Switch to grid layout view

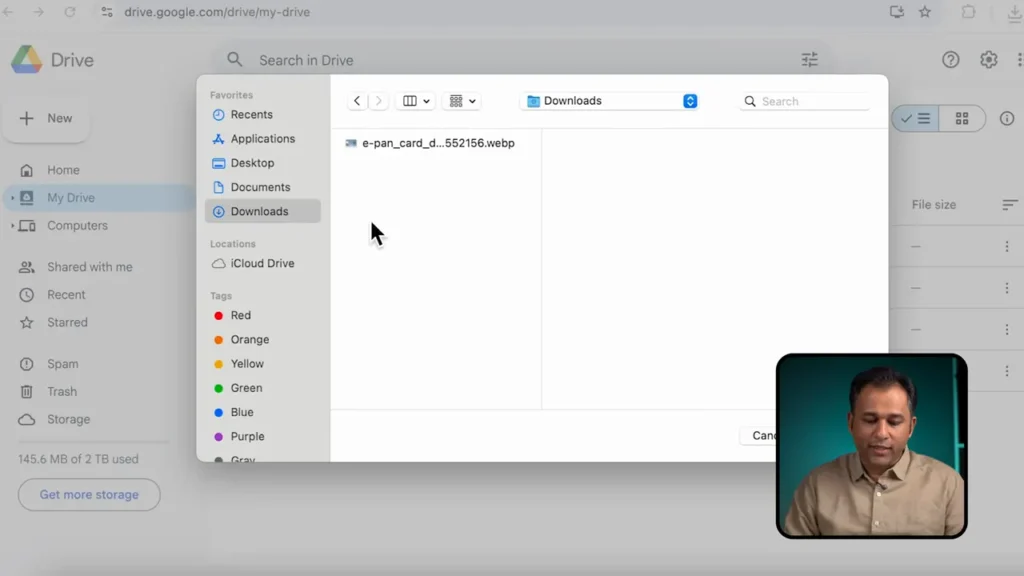tap(962, 119)
